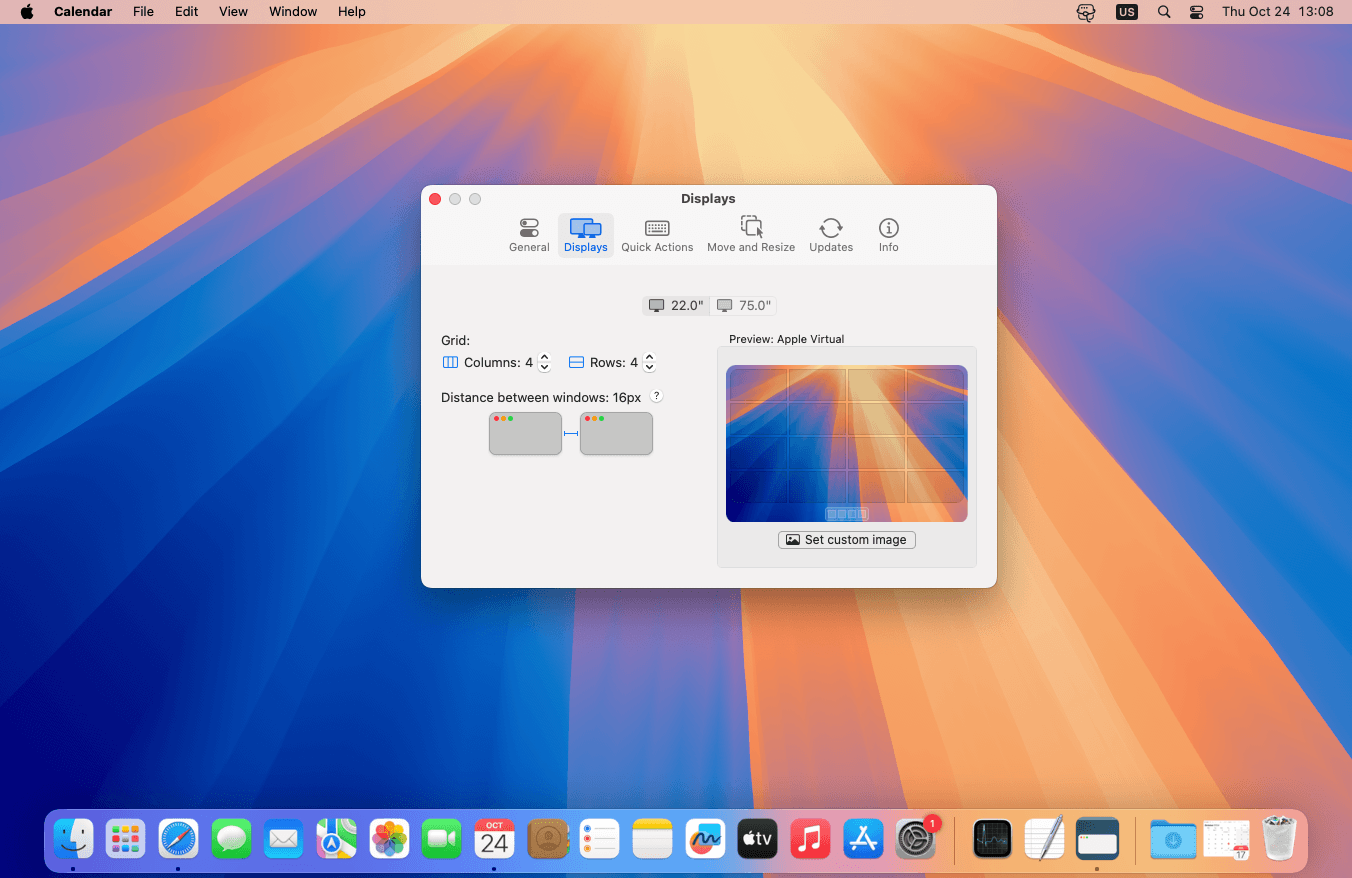
Task: Open the Help menu
Action: click(351, 12)
